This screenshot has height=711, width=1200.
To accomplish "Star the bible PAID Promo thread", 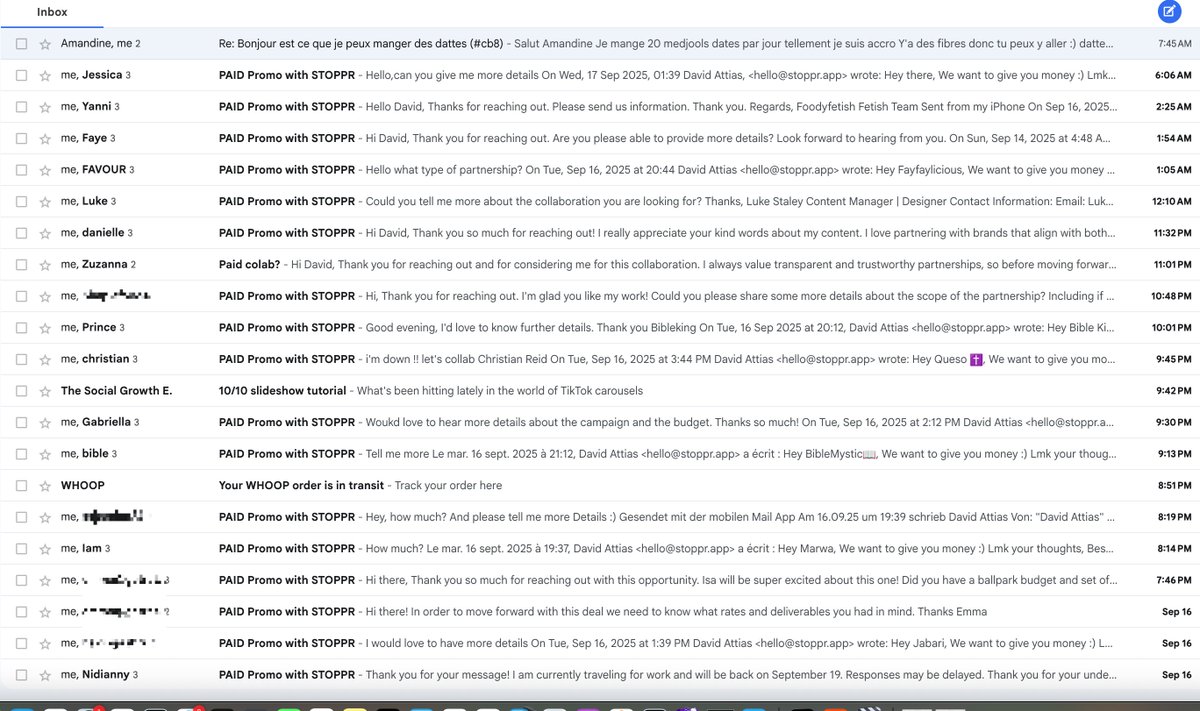I will click(45, 454).
